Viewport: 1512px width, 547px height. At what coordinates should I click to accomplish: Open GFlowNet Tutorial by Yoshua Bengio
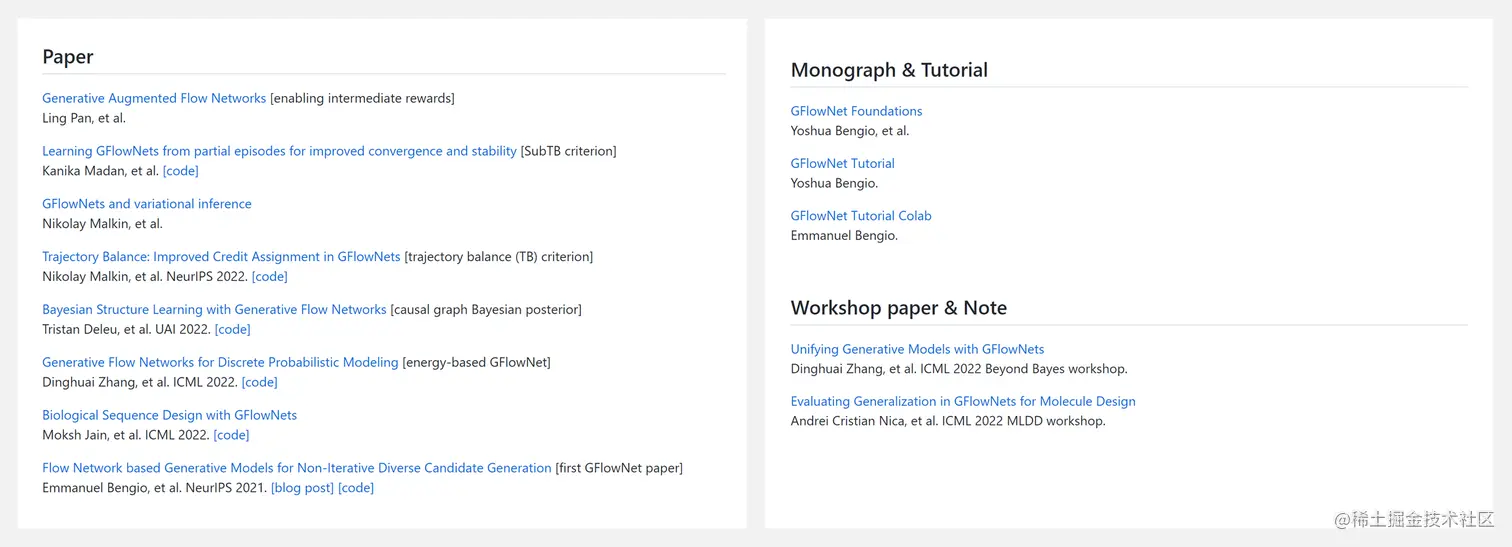pyautogui.click(x=842, y=163)
